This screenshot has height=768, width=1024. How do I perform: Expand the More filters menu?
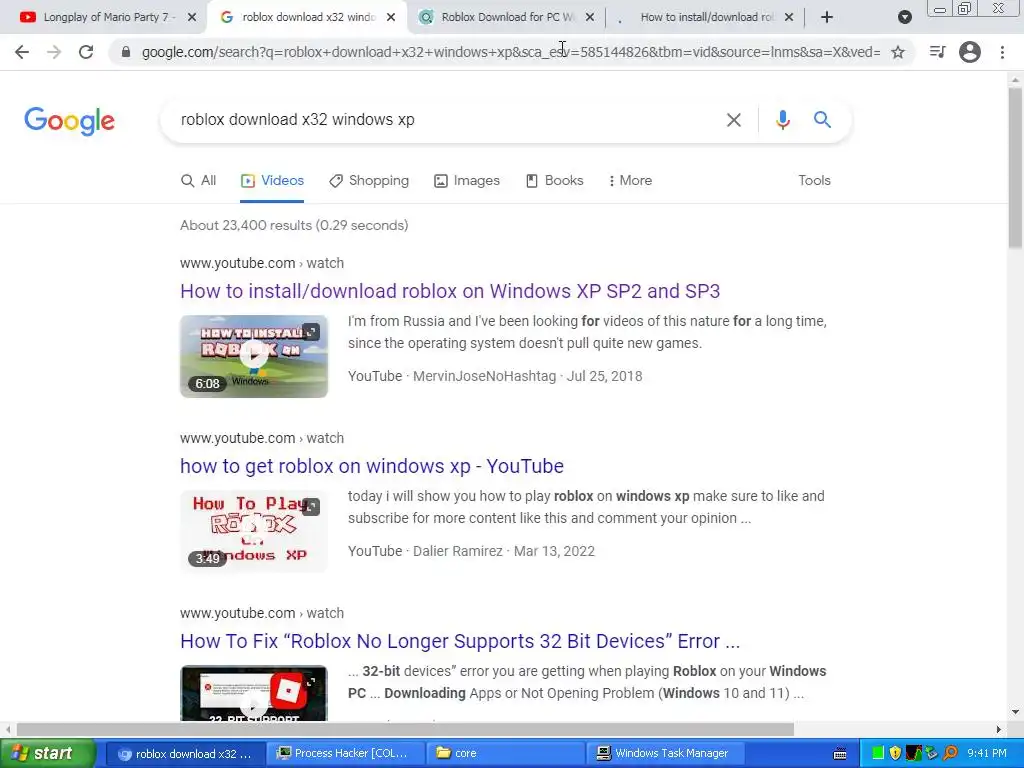pyautogui.click(x=630, y=180)
